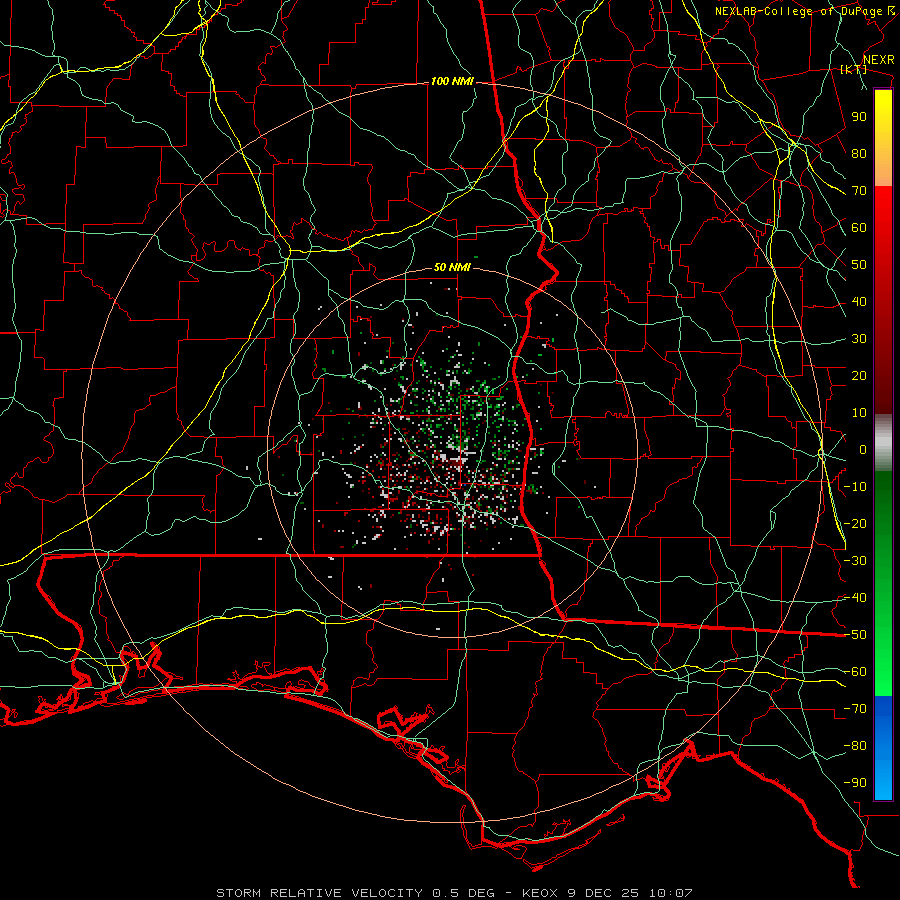Click the 50 NMI range ring label
The width and height of the screenshot is (900, 900).
point(452,267)
